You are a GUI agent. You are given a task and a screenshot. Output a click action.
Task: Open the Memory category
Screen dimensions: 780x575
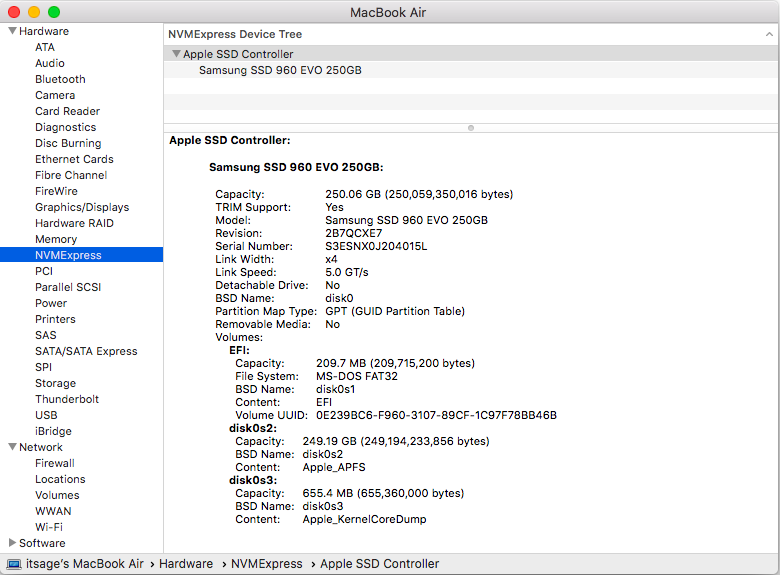tap(56, 239)
